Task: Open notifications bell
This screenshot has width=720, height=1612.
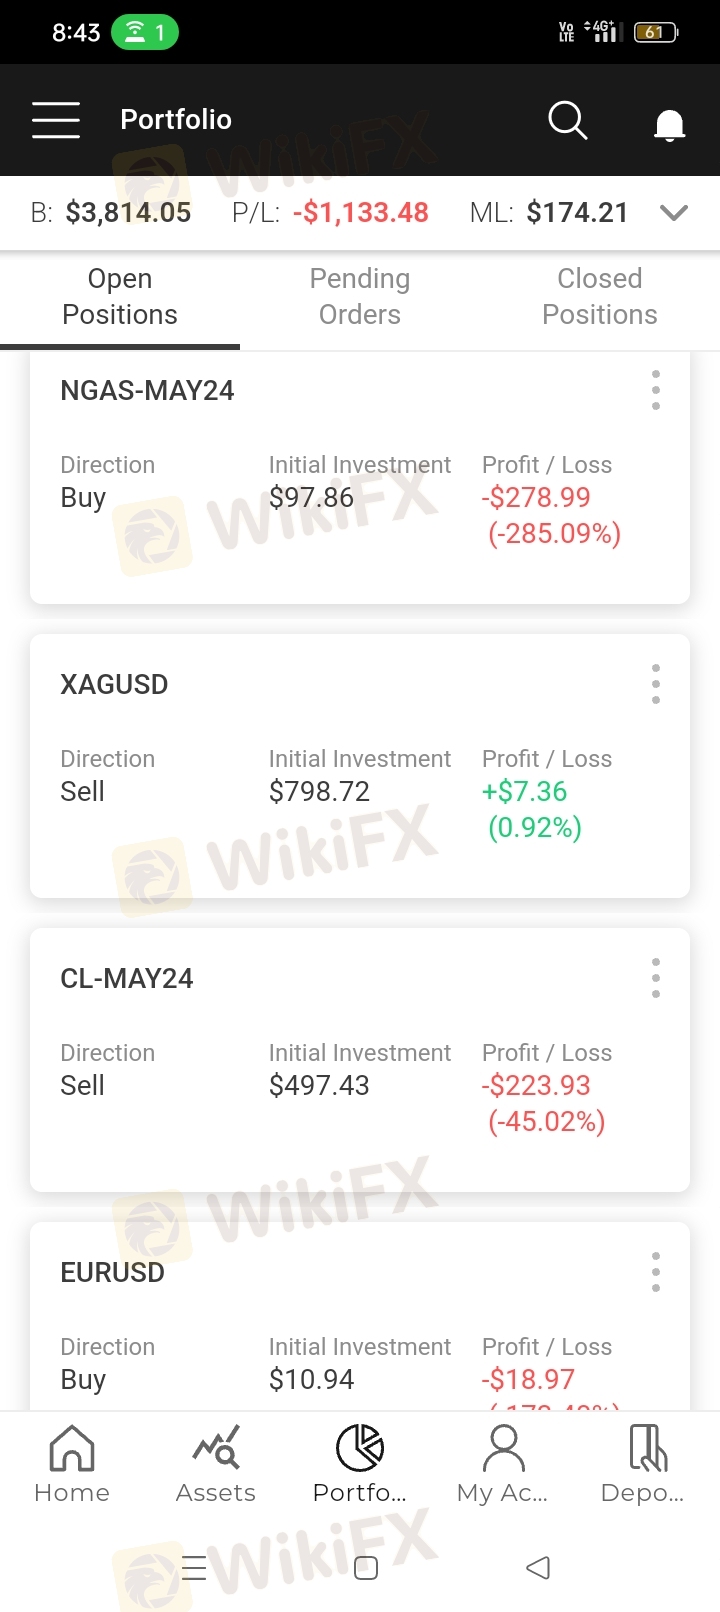Action: coord(669,124)
